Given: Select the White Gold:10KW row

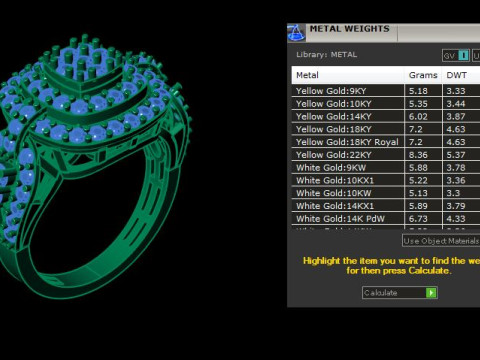Looking at the screenshot, I should click(386, 193).
